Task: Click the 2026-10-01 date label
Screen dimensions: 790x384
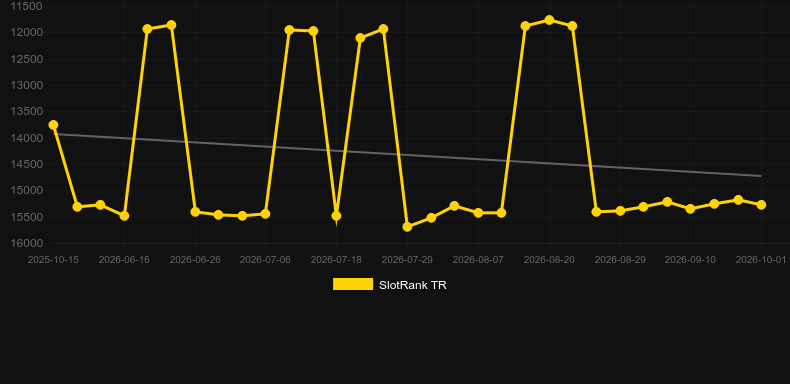Action: coord(761,260)
